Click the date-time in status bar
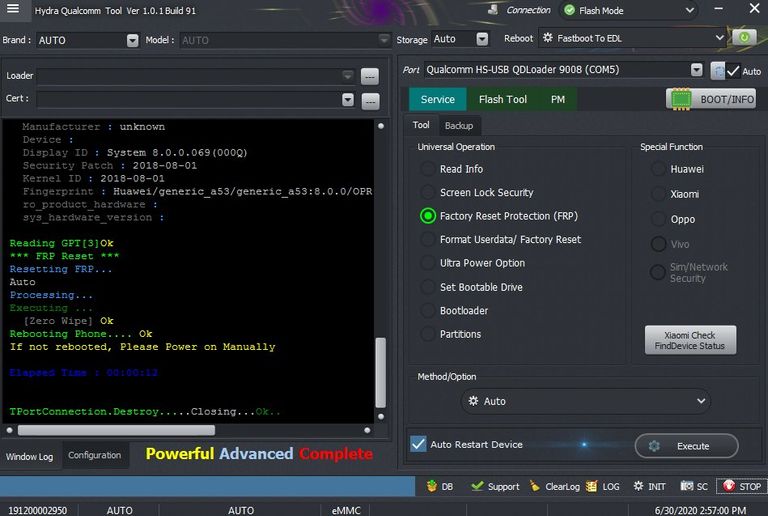The image size is (768, 516). [x=700, y=510]
